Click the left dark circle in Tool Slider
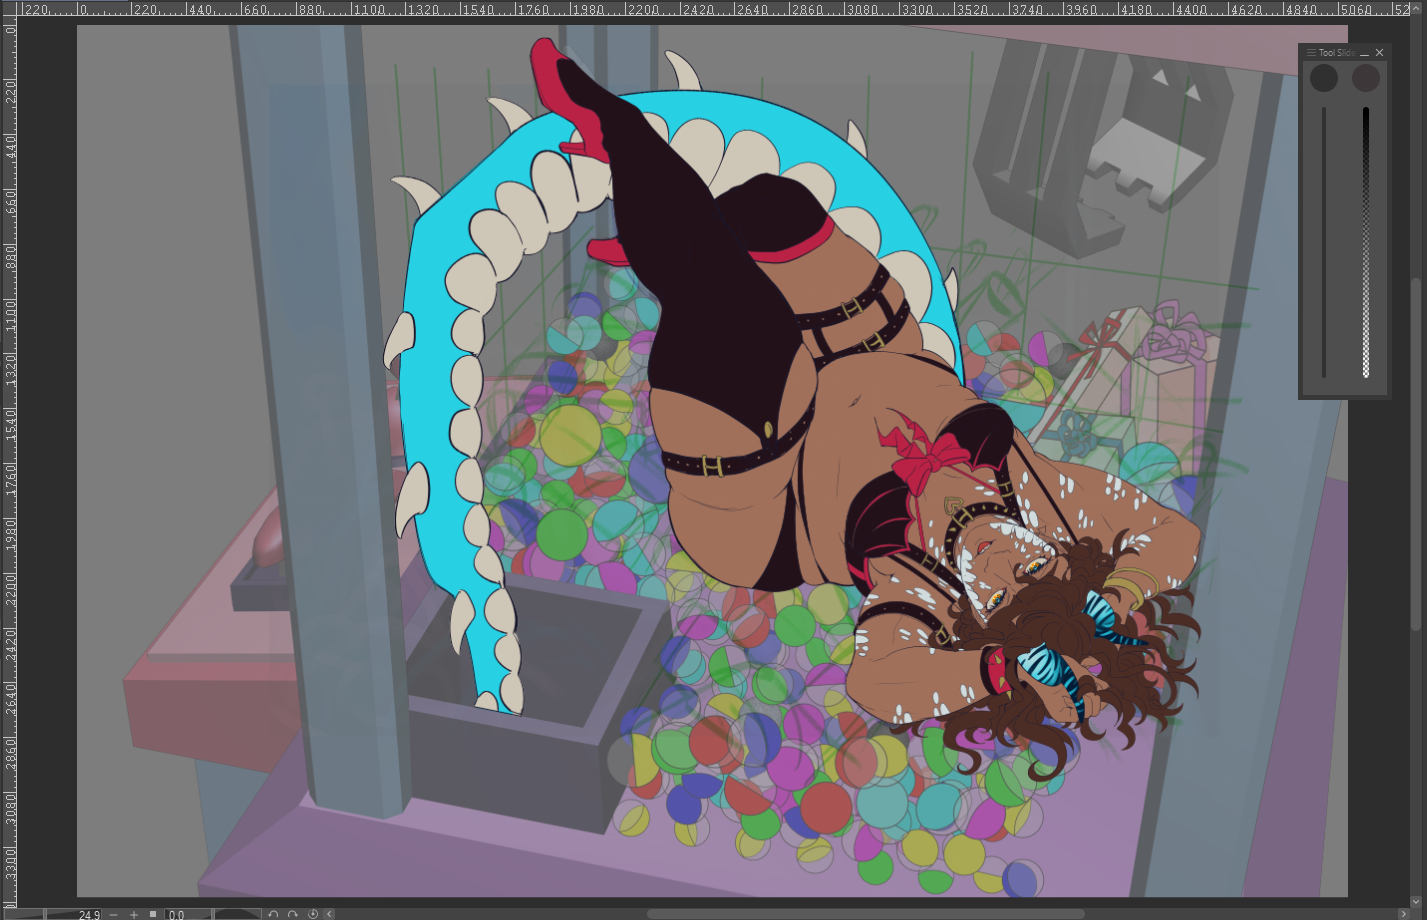Screen dimensions: 1427x920 click(x=1324, y=78)
